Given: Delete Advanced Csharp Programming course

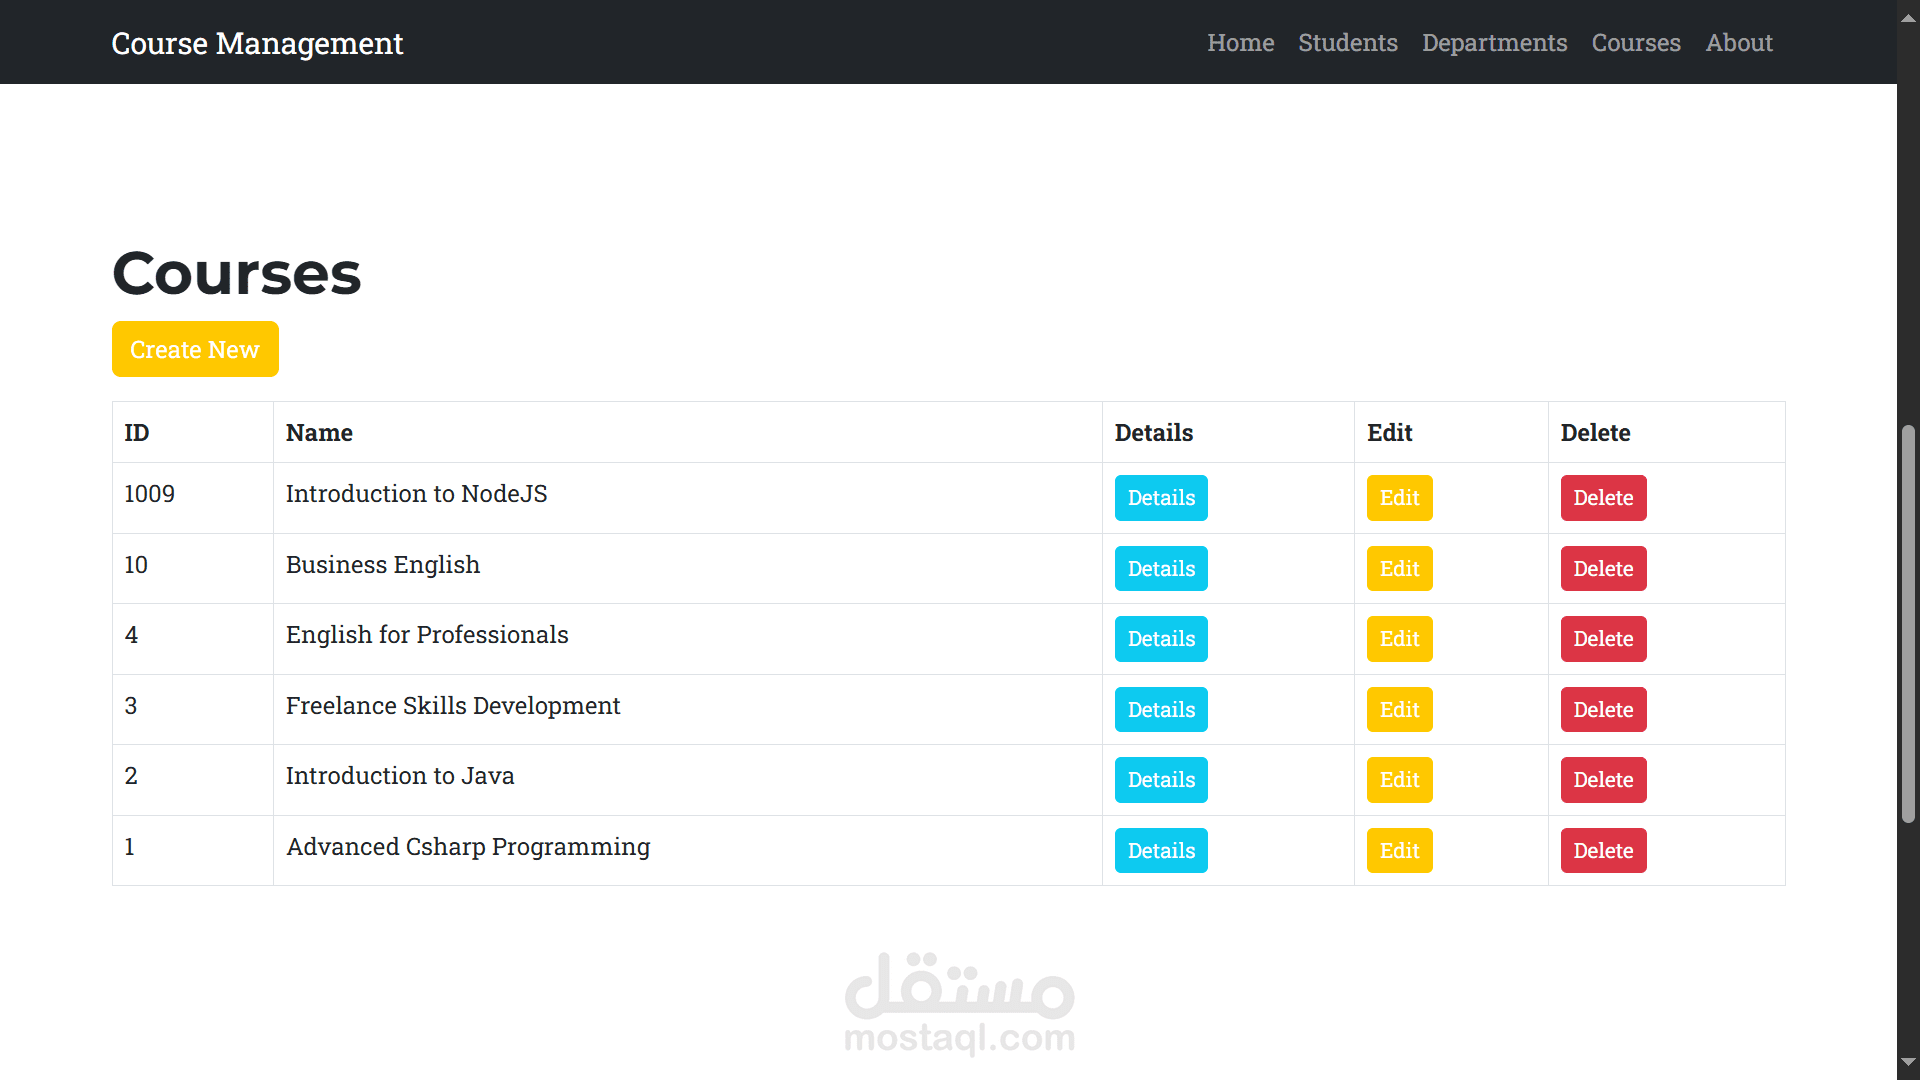Looking at the screenshot, I should pyautogui.click(x=1603, y=851).
